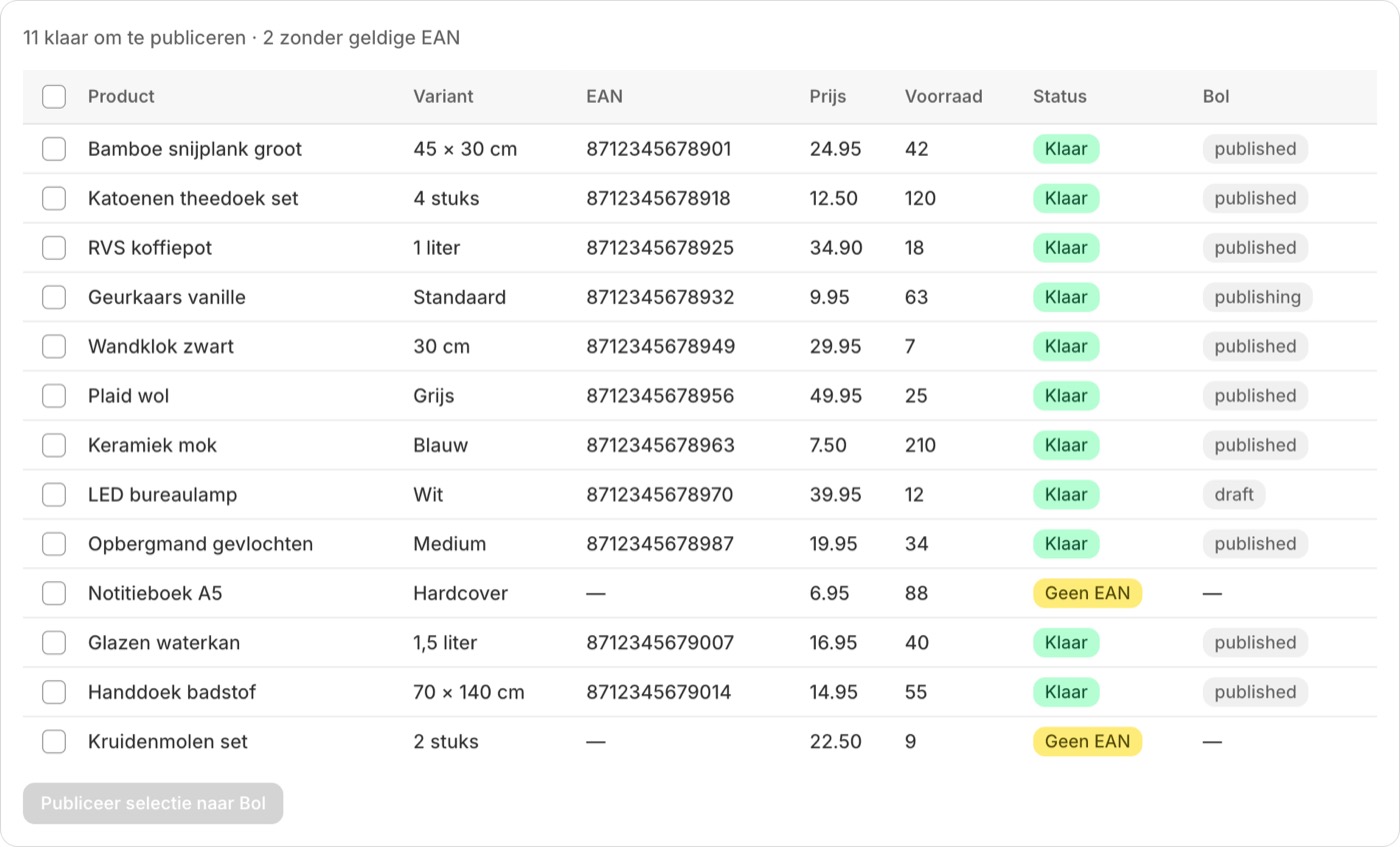
Task: Tick the select-all checkbox in the header
Action: click(54, 97)
